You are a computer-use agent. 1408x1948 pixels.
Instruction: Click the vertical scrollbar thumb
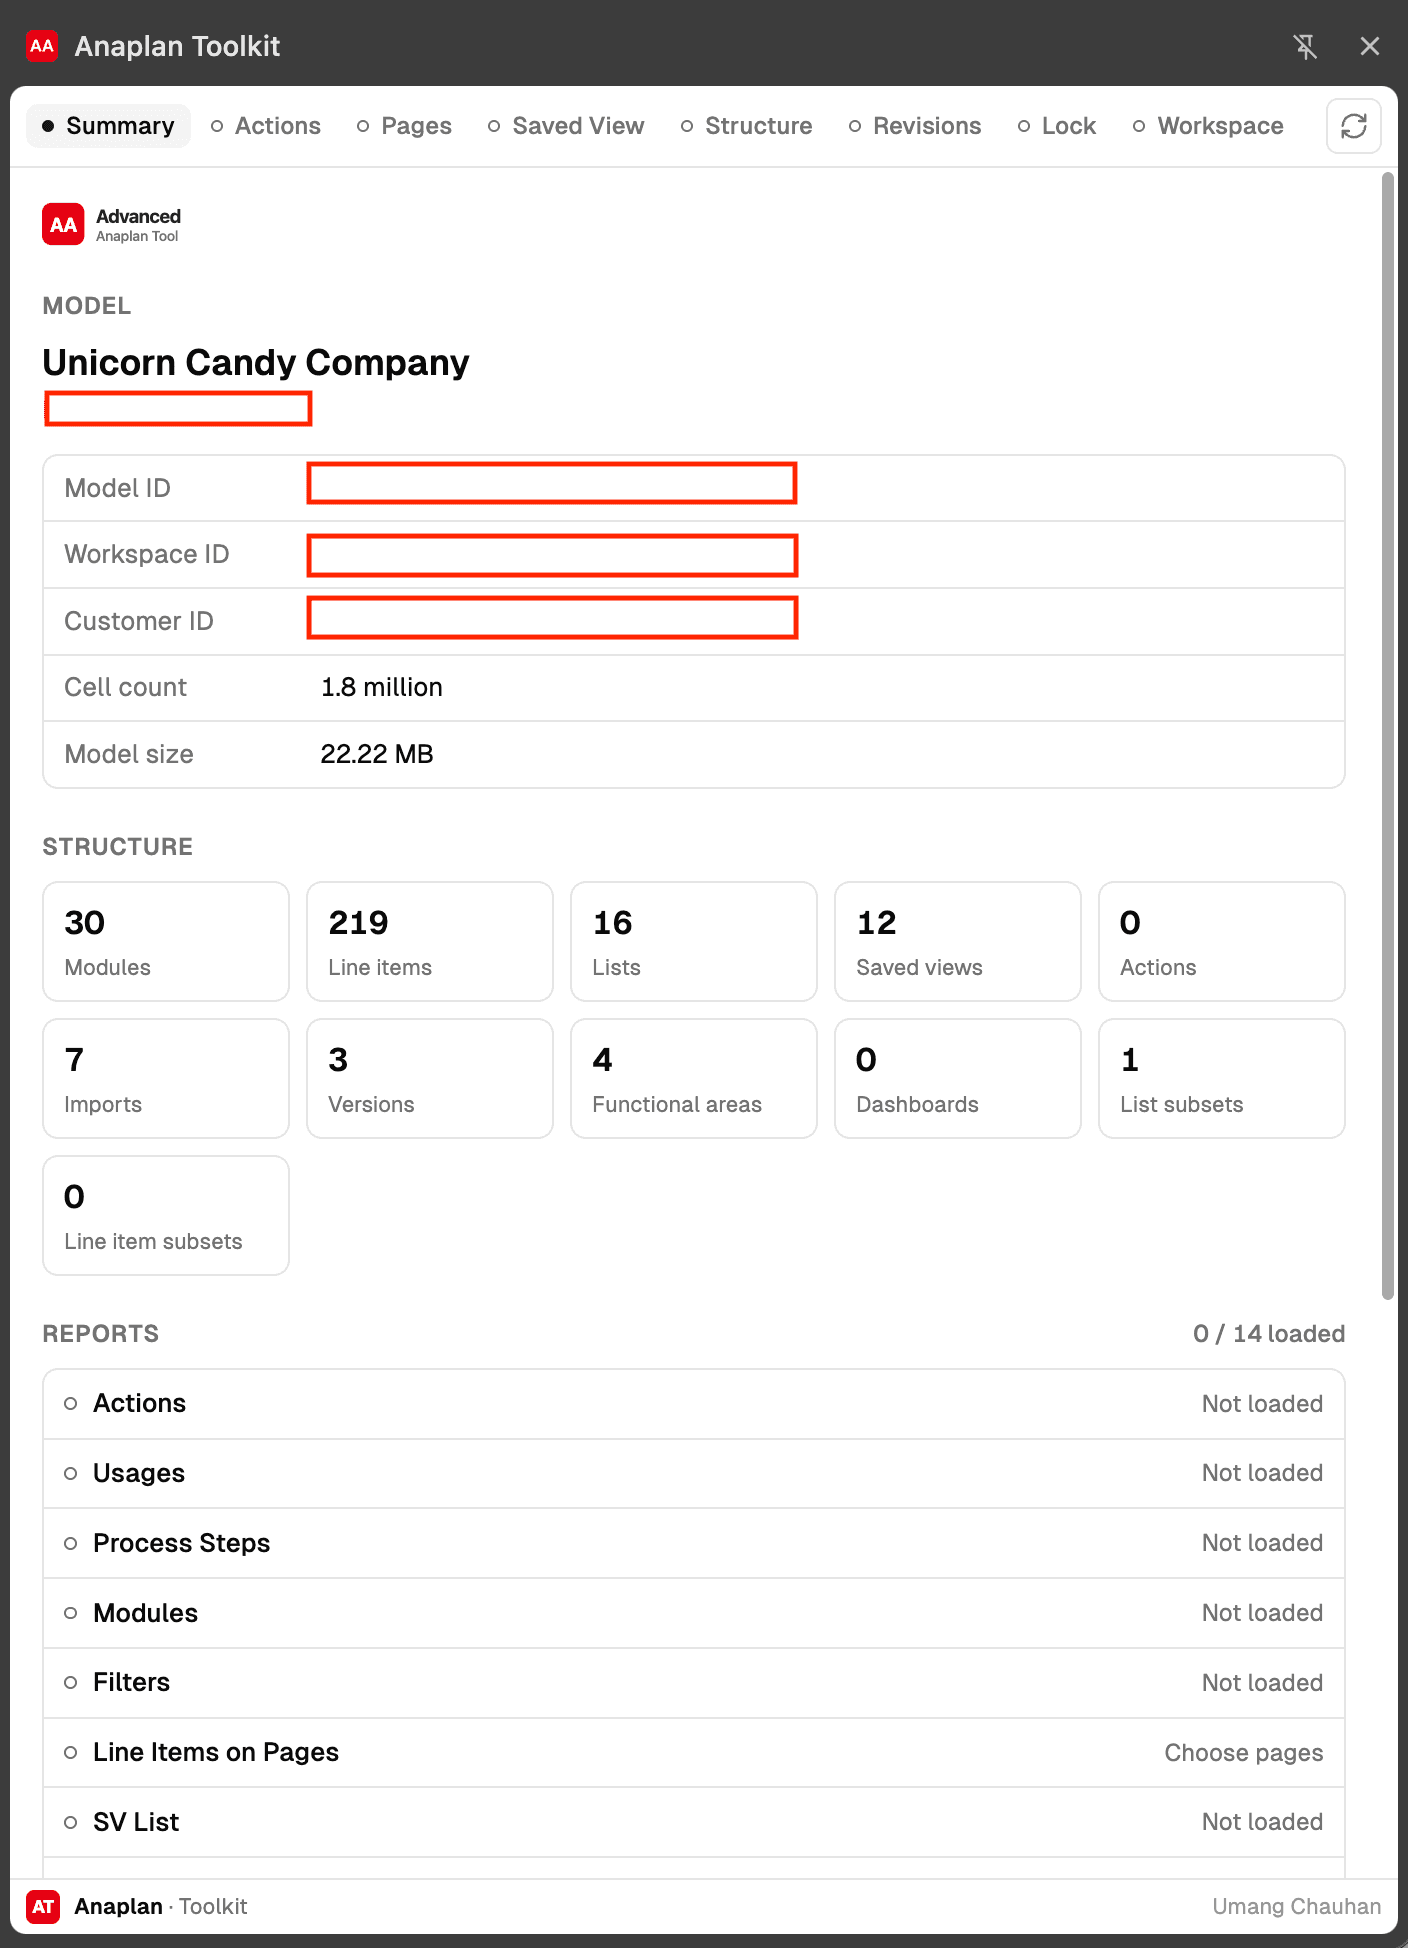click(1387, 736)
